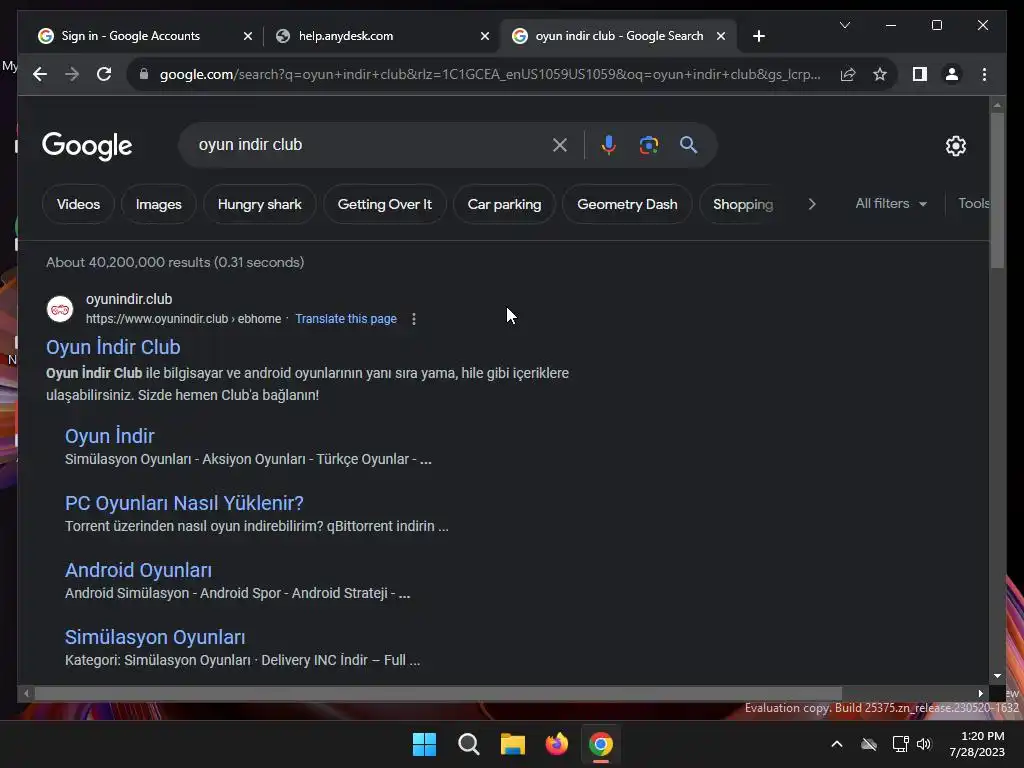The width and height of the screenshot is (1024, 768).
Task: Open the Windows Start menu
Action: click(x=424, y=744)
